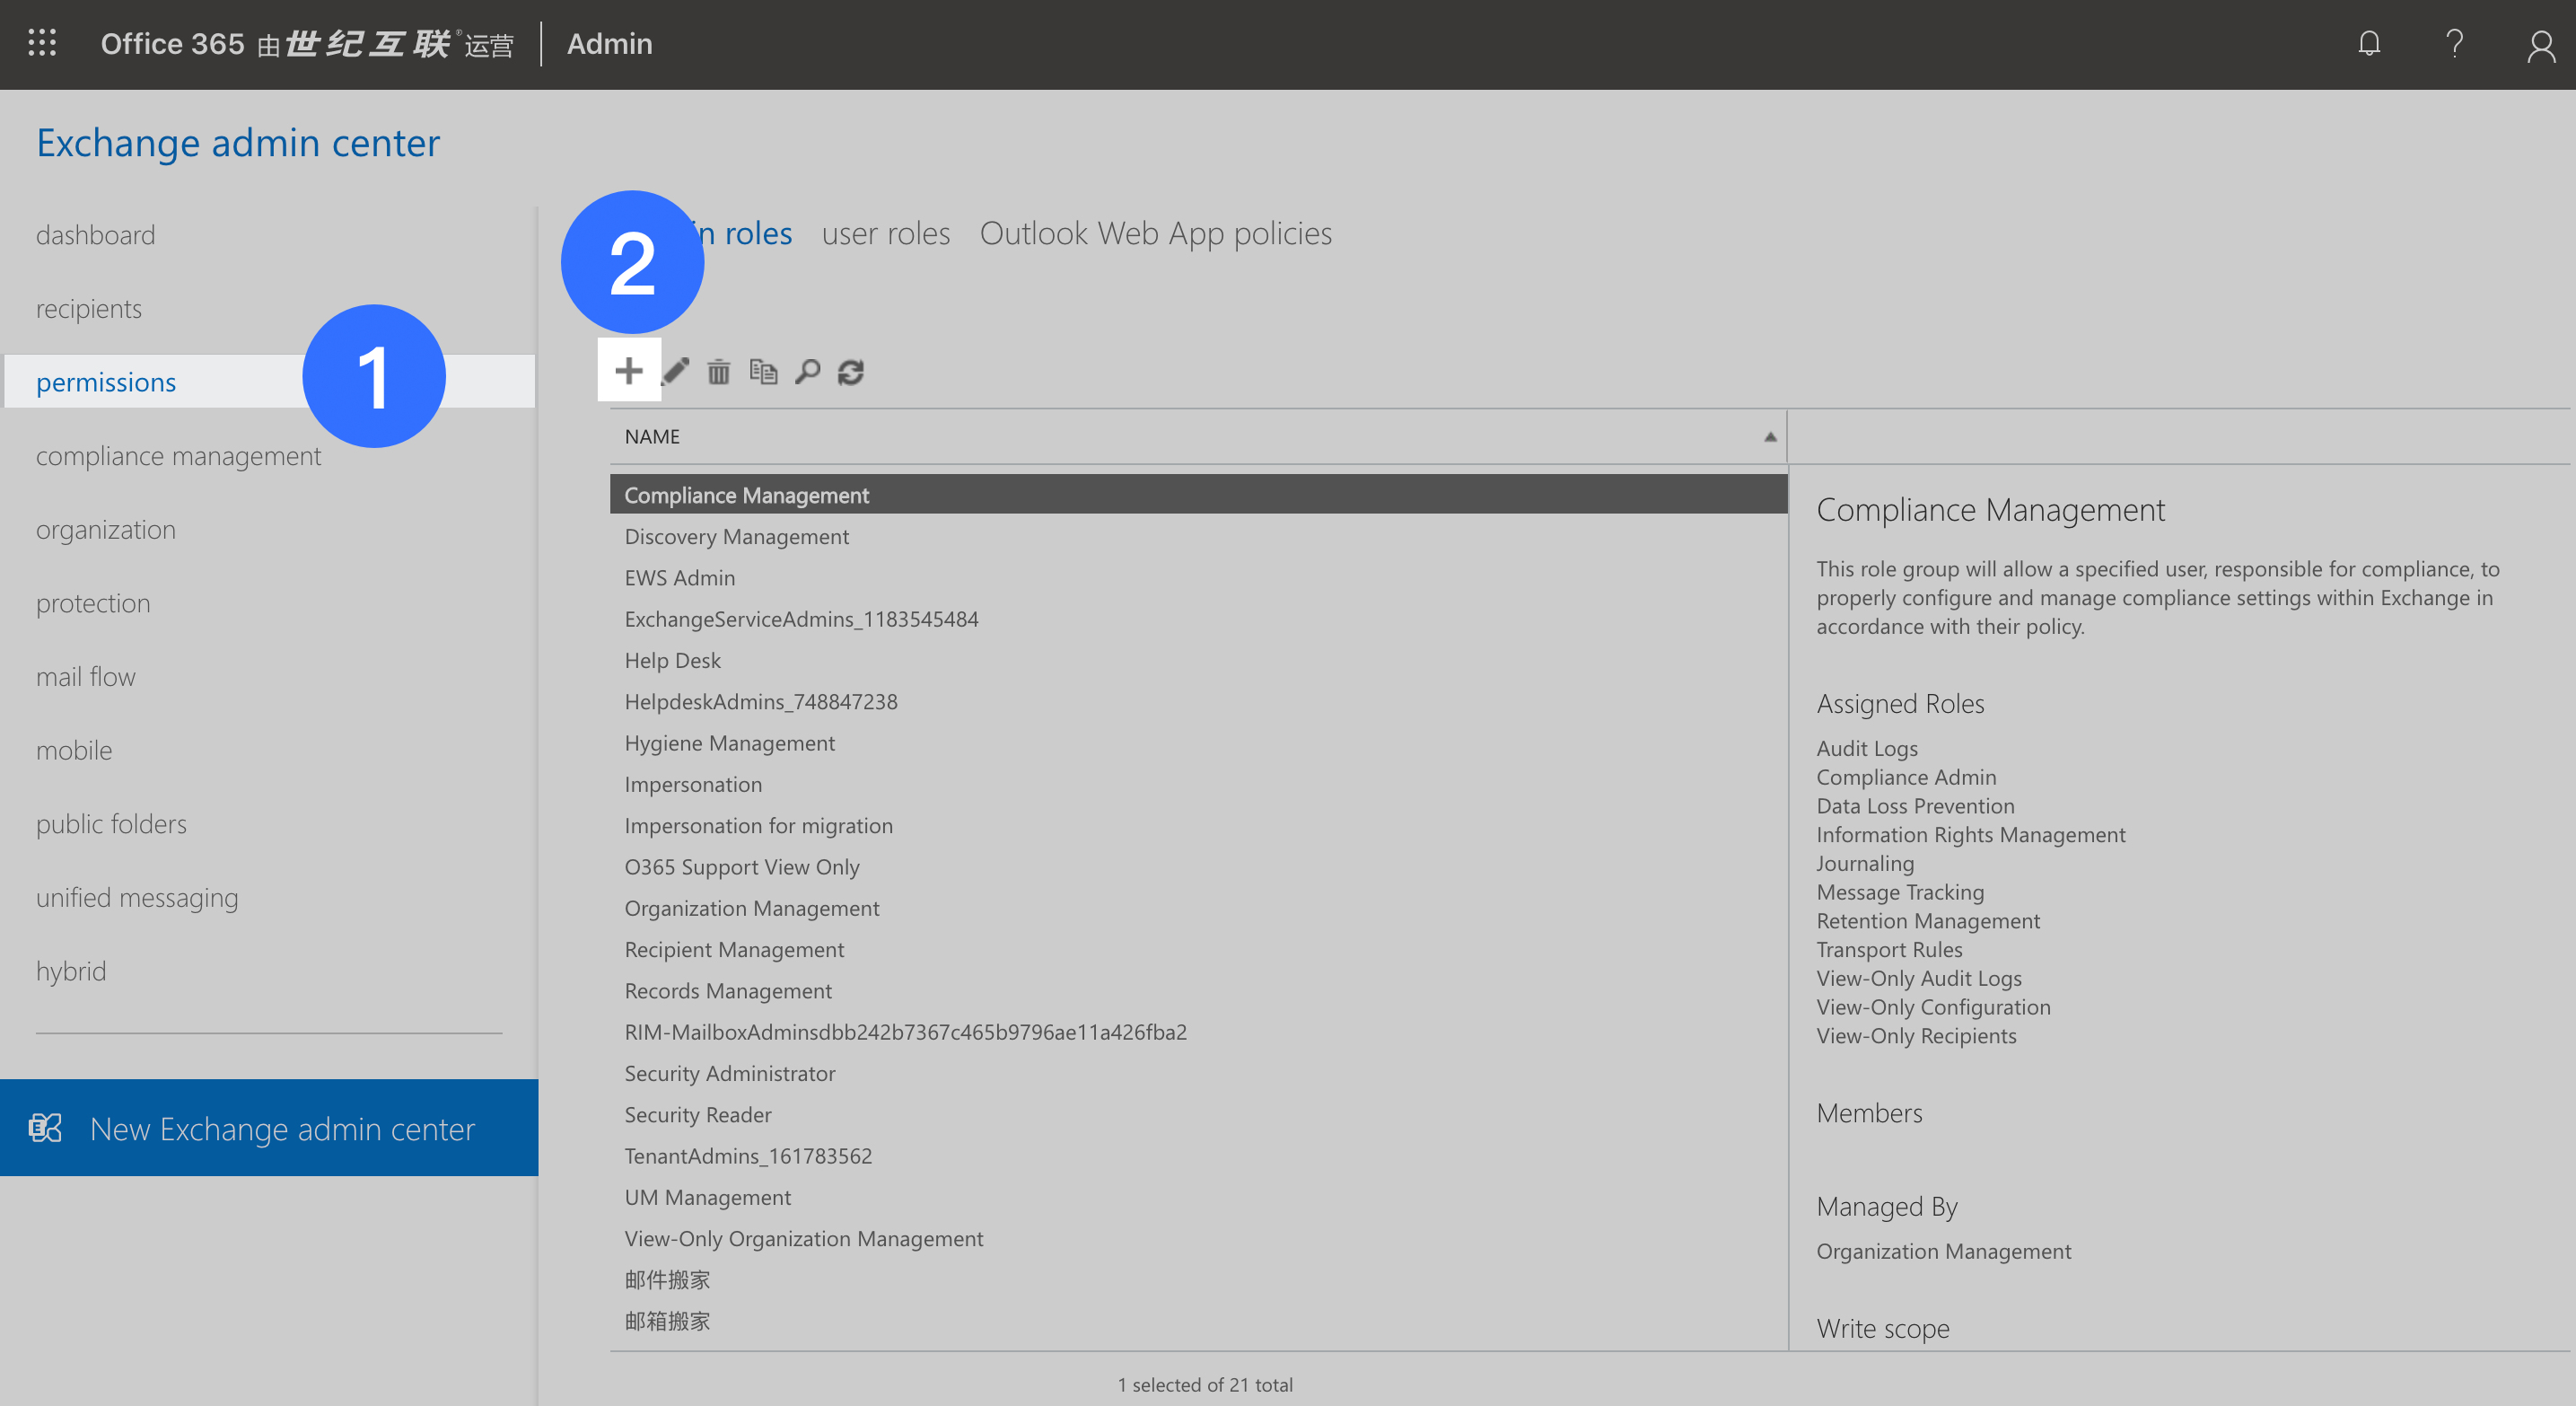Open the New Exchange admin center
Viewport: 2576px width, 1406px height.
282,1128
